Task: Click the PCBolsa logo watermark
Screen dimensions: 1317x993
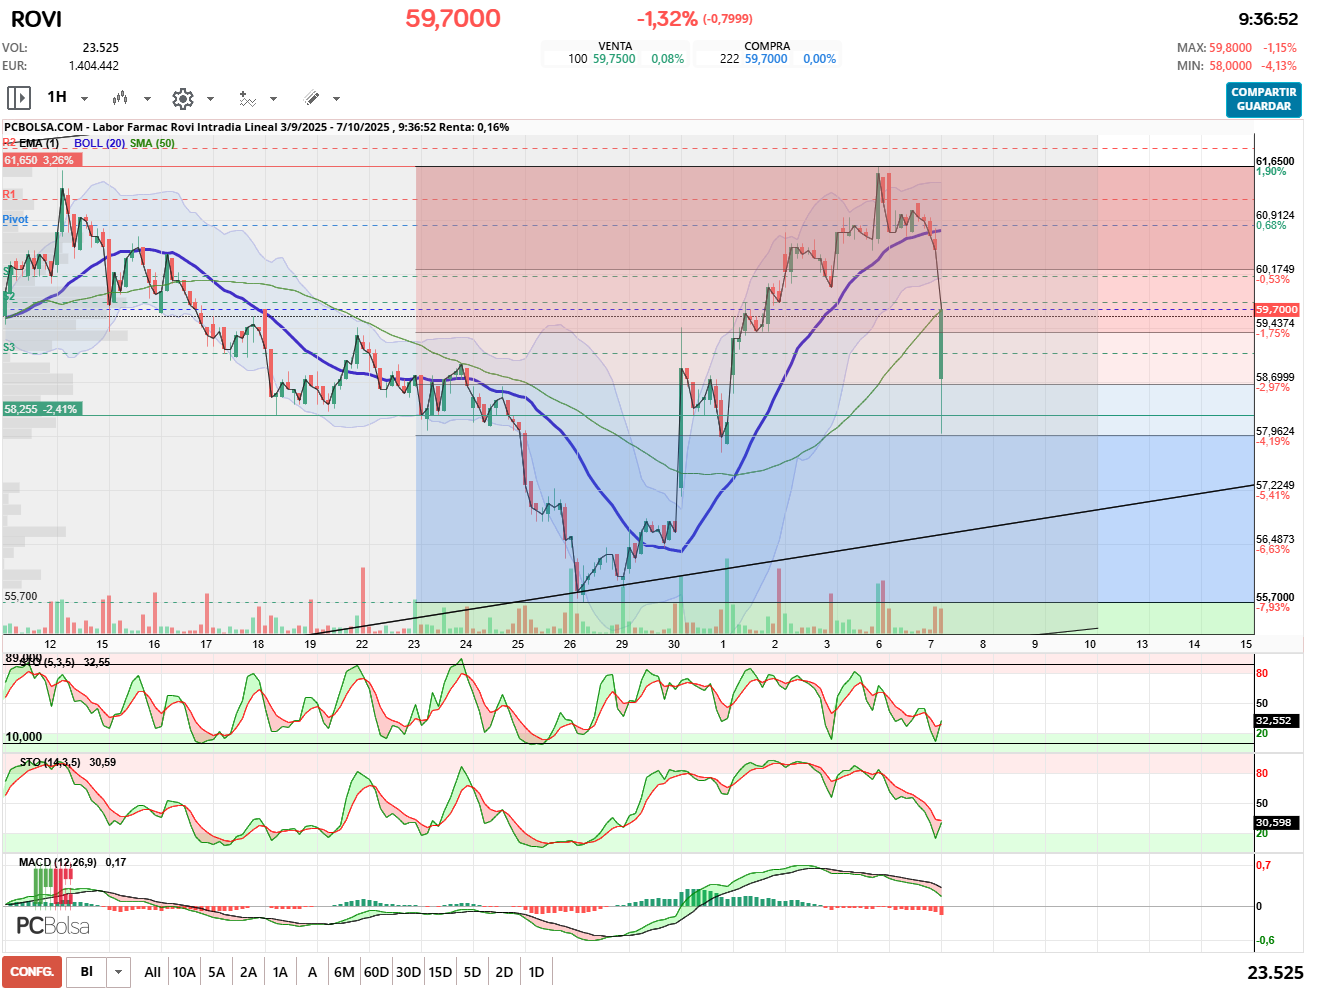Action: click(53, 926)
